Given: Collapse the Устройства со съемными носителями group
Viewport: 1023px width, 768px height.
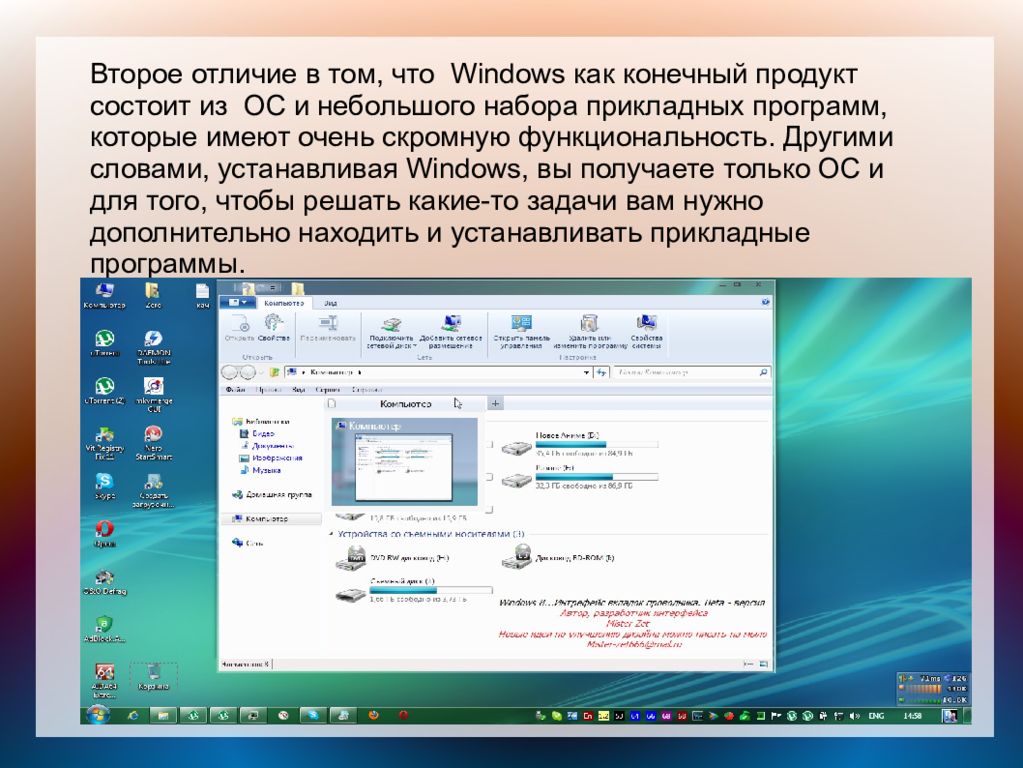Looking at the screenshot, I should click(331, 534).
